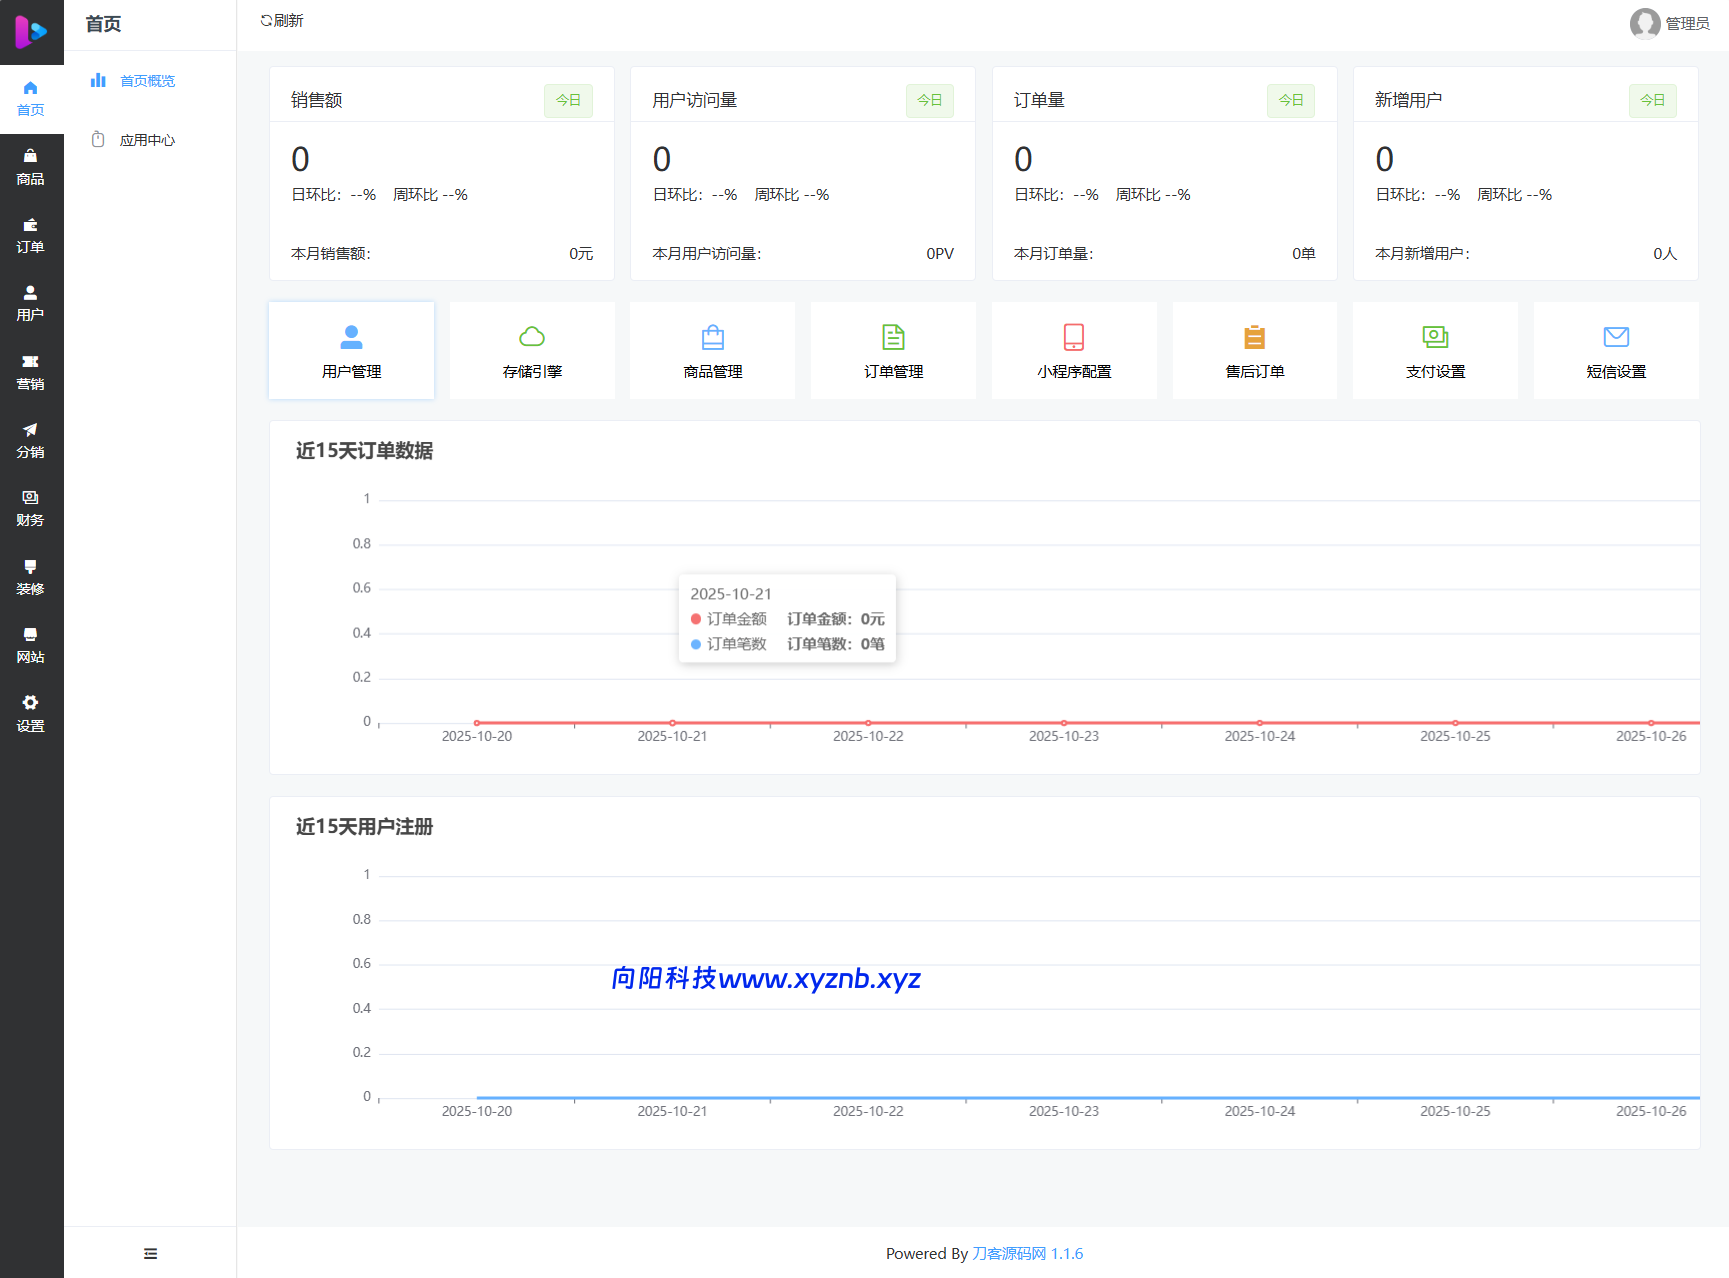This screenshot has height=1278, width=1729.
Task: Open the 小程序配置 phone shortcut
Action: click(x=1074, y=351)
